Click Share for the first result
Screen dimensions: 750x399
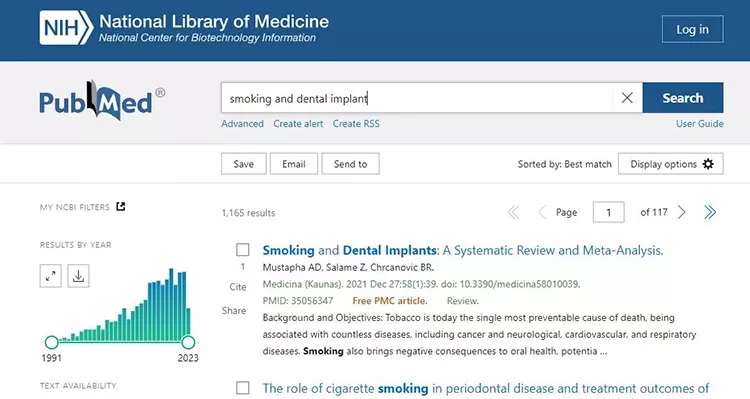[234, 310]
